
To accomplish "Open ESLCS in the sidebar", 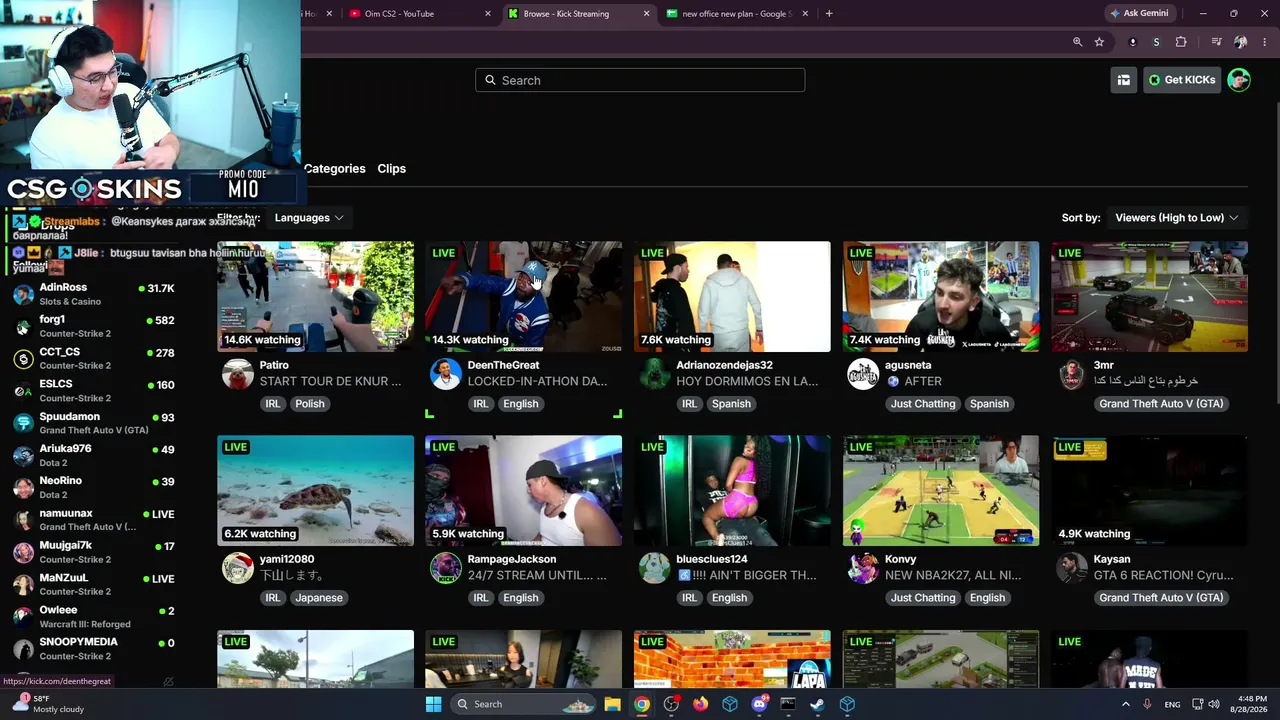I will tap(95, 390).
